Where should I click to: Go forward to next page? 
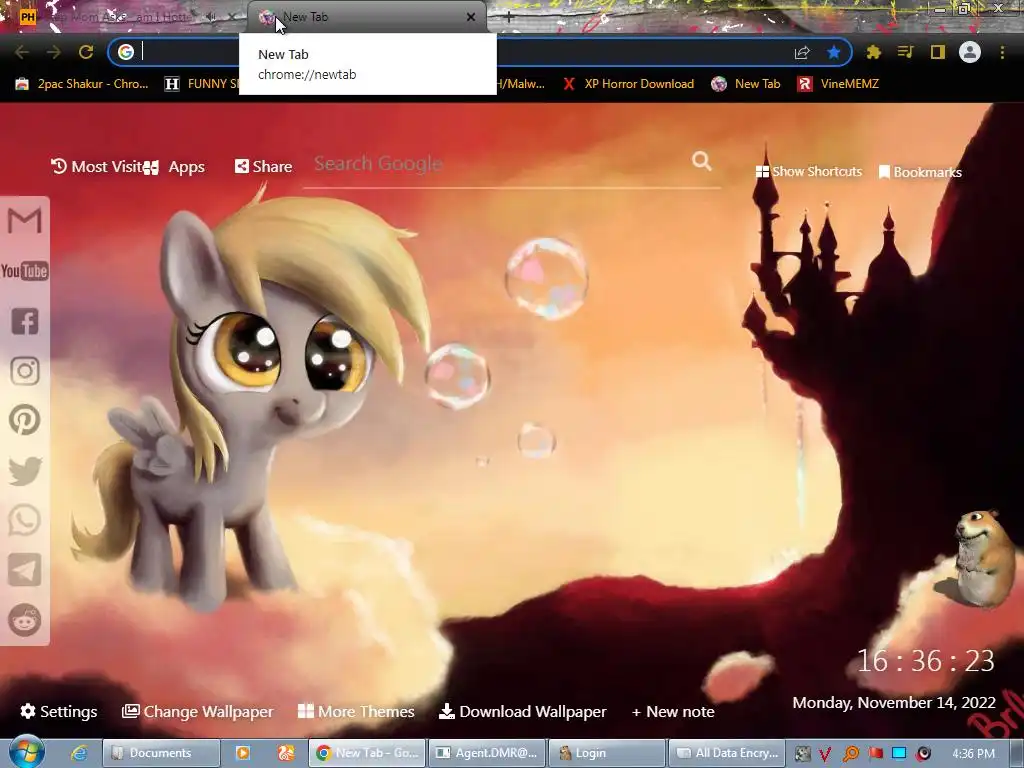[x=54, y=52]
